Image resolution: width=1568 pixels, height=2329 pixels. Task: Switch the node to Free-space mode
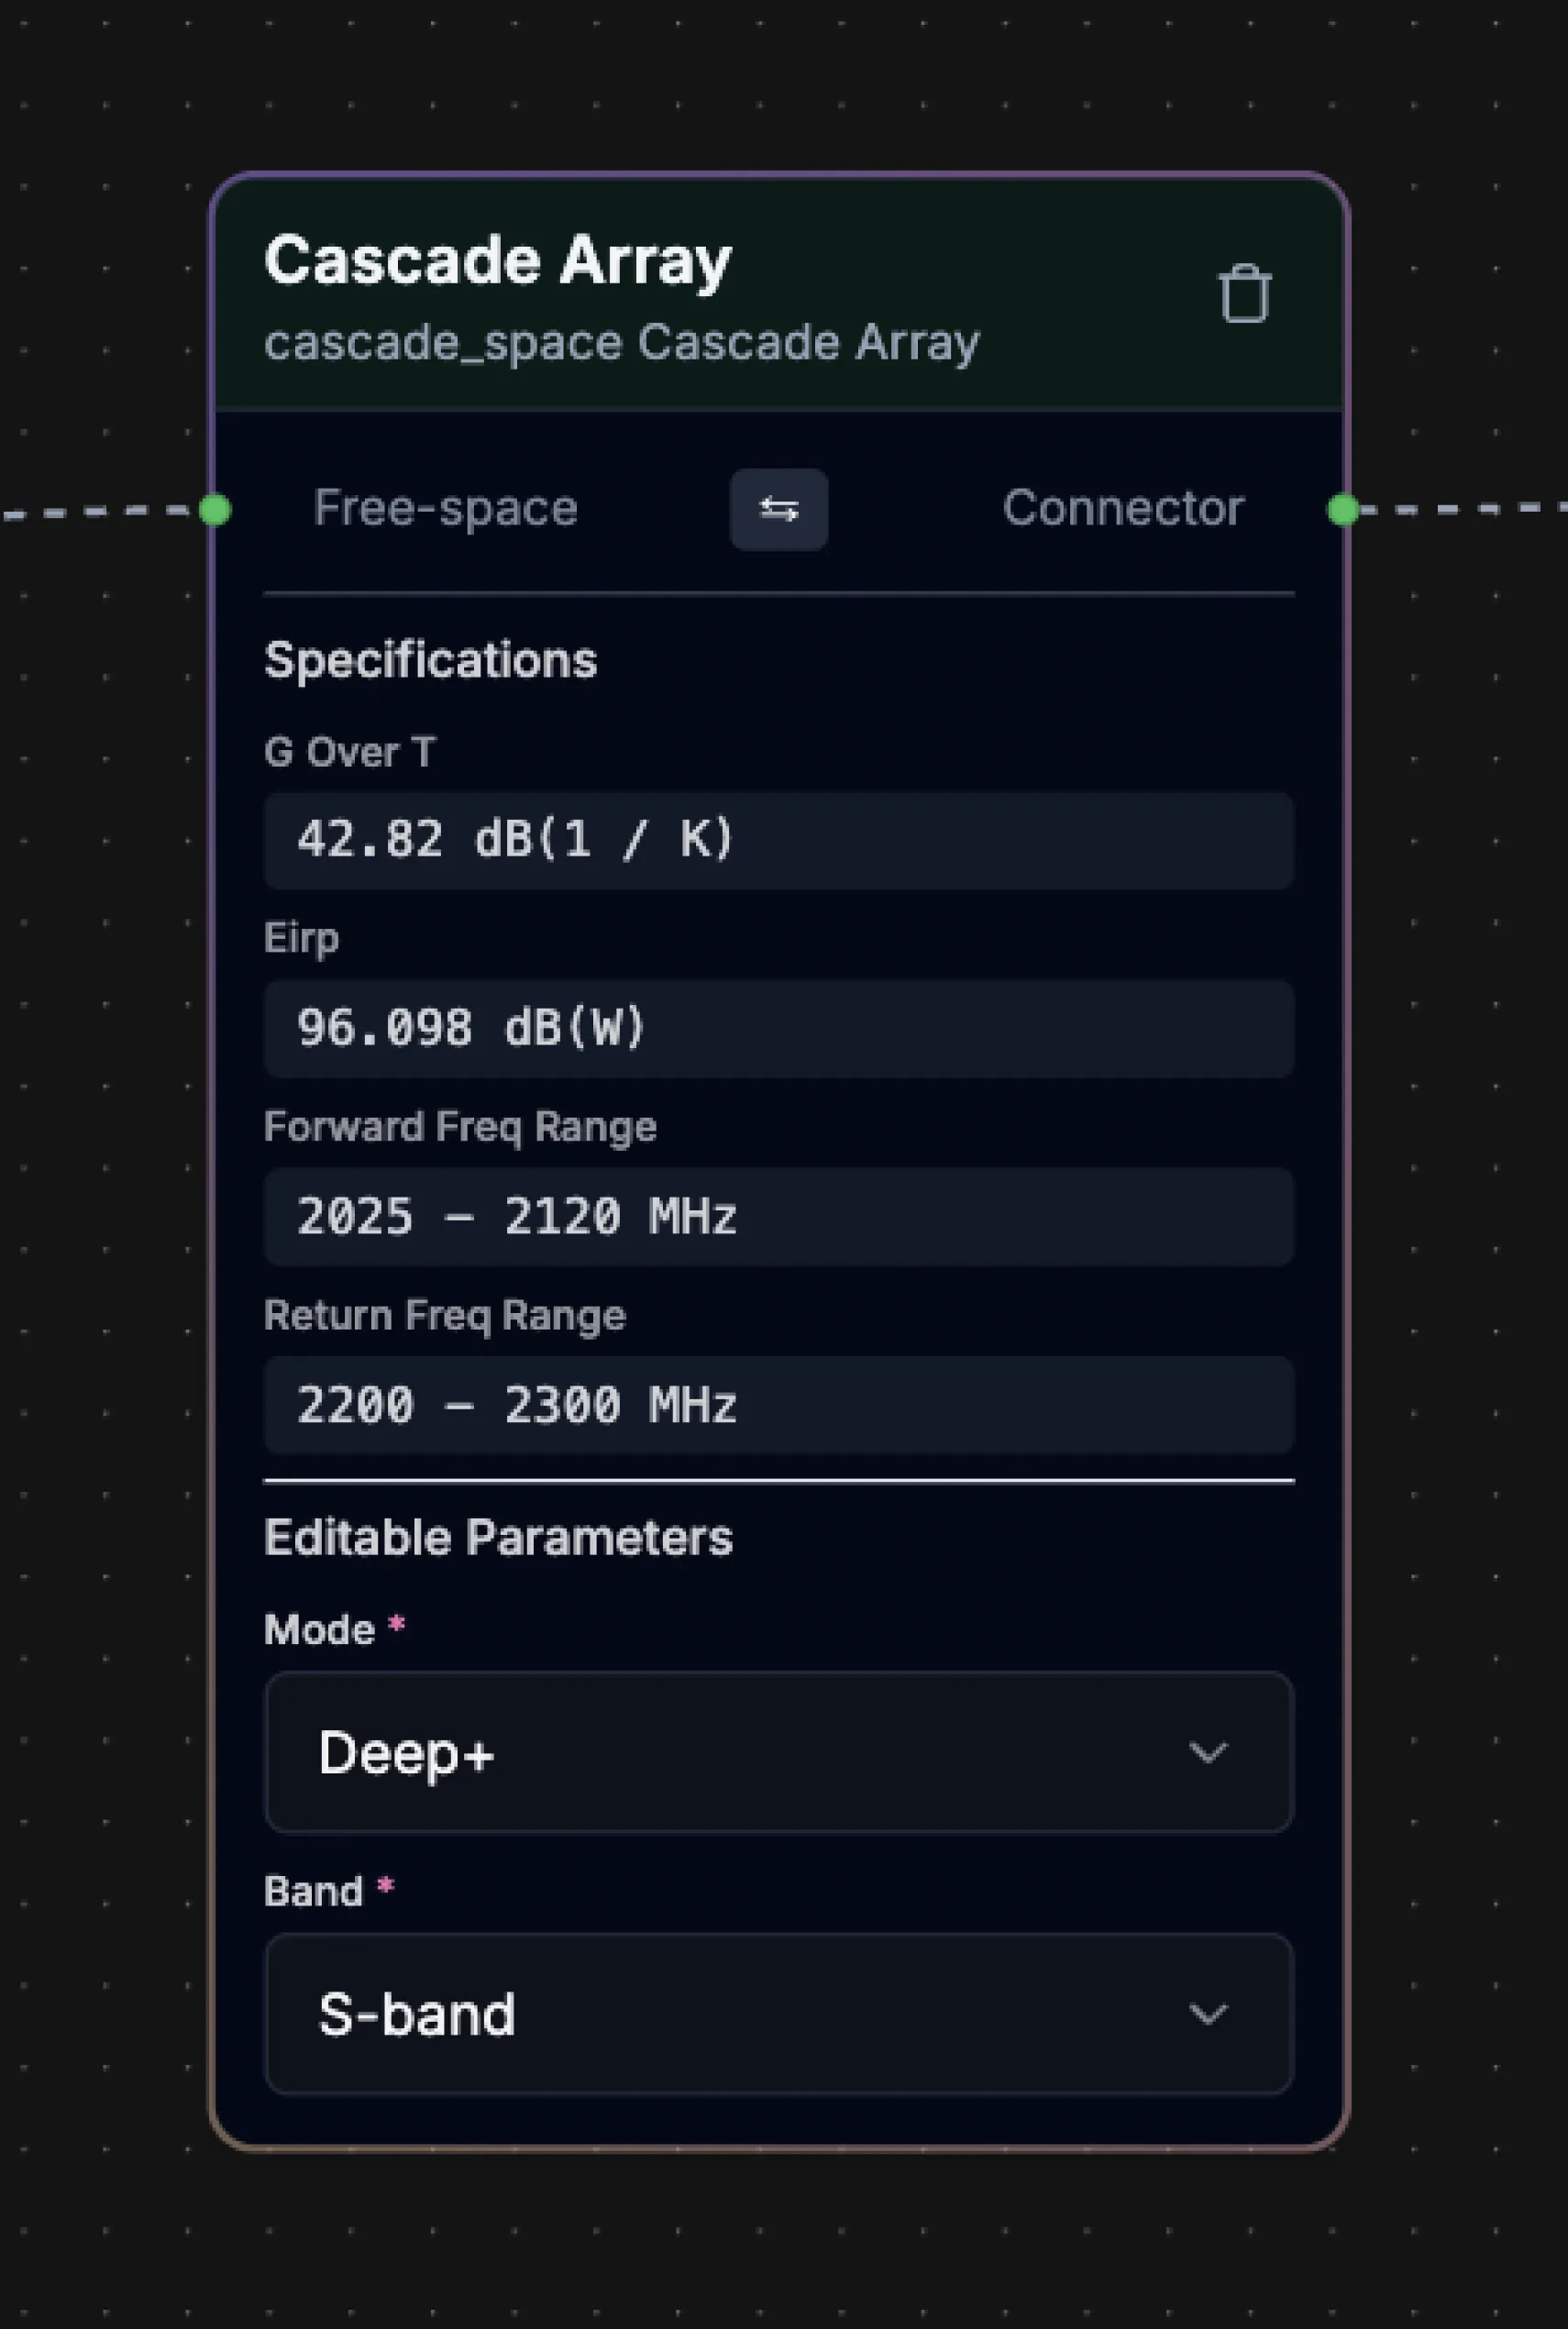[x=444, y=510]
